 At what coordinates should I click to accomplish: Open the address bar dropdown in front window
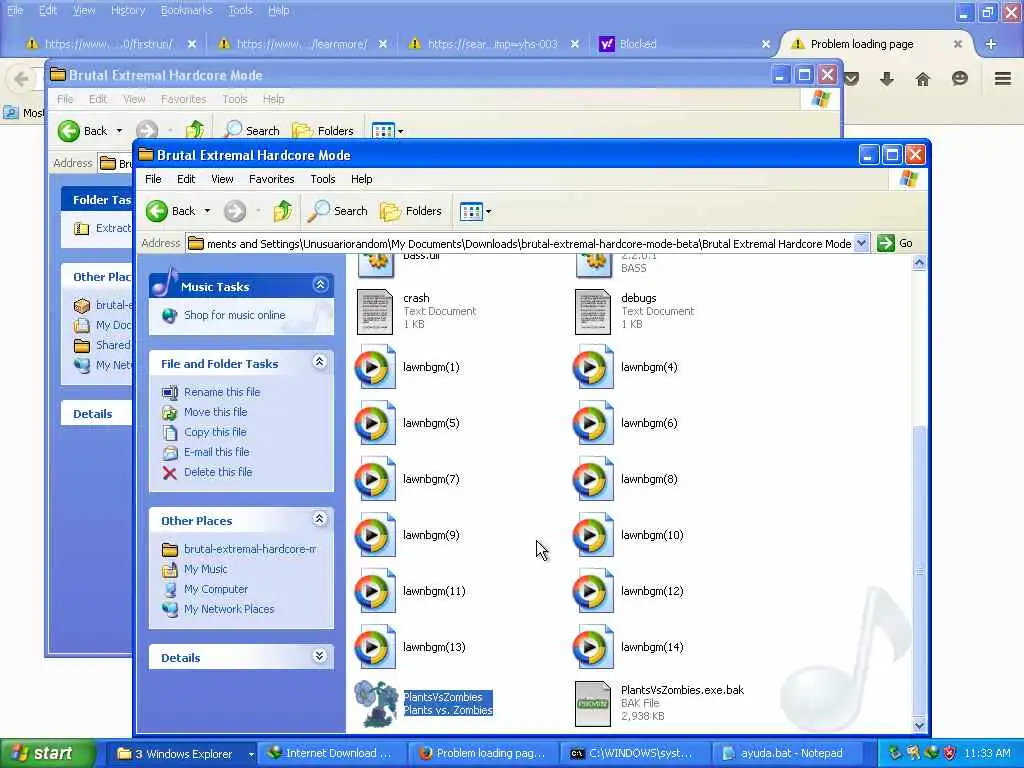tap(861, 243)
